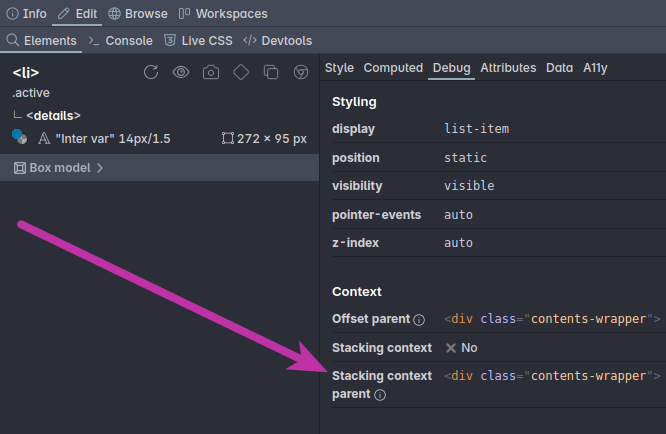666x434 pixels.
Task: Click the display value list-item
Action: [x=477, y=129]
